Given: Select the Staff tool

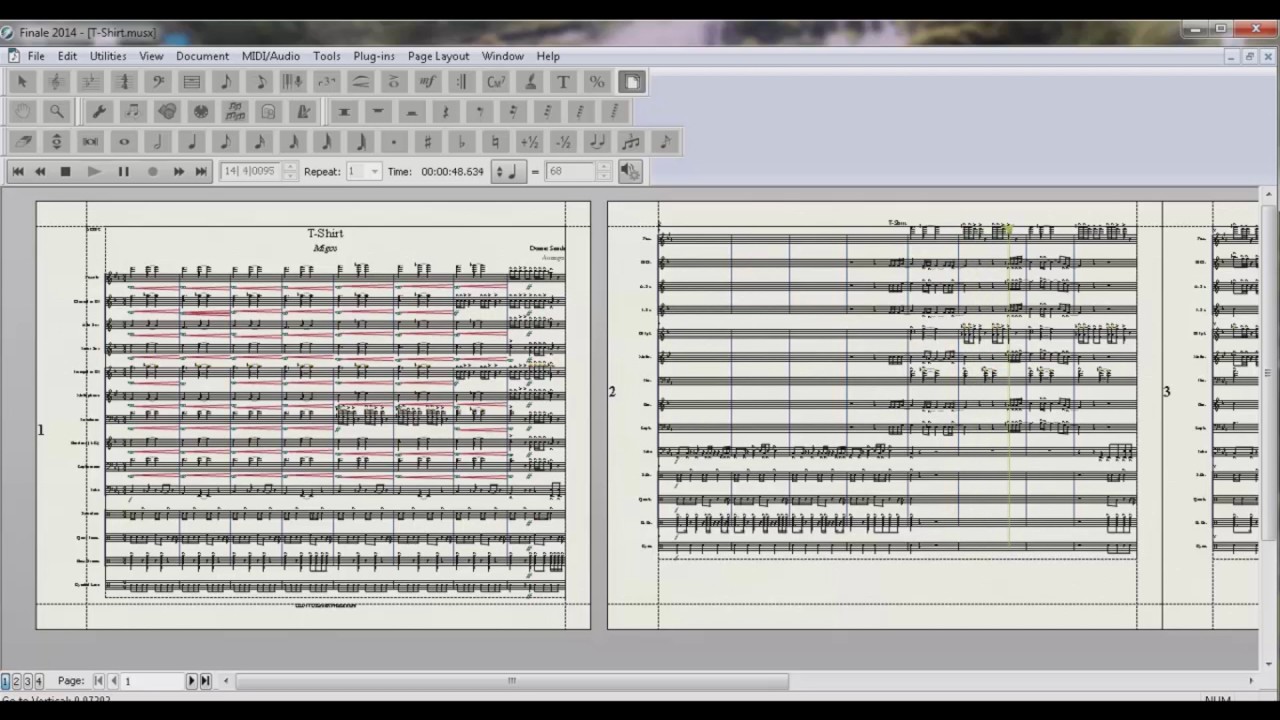Looking at the screenshot, I should (56, 82).
